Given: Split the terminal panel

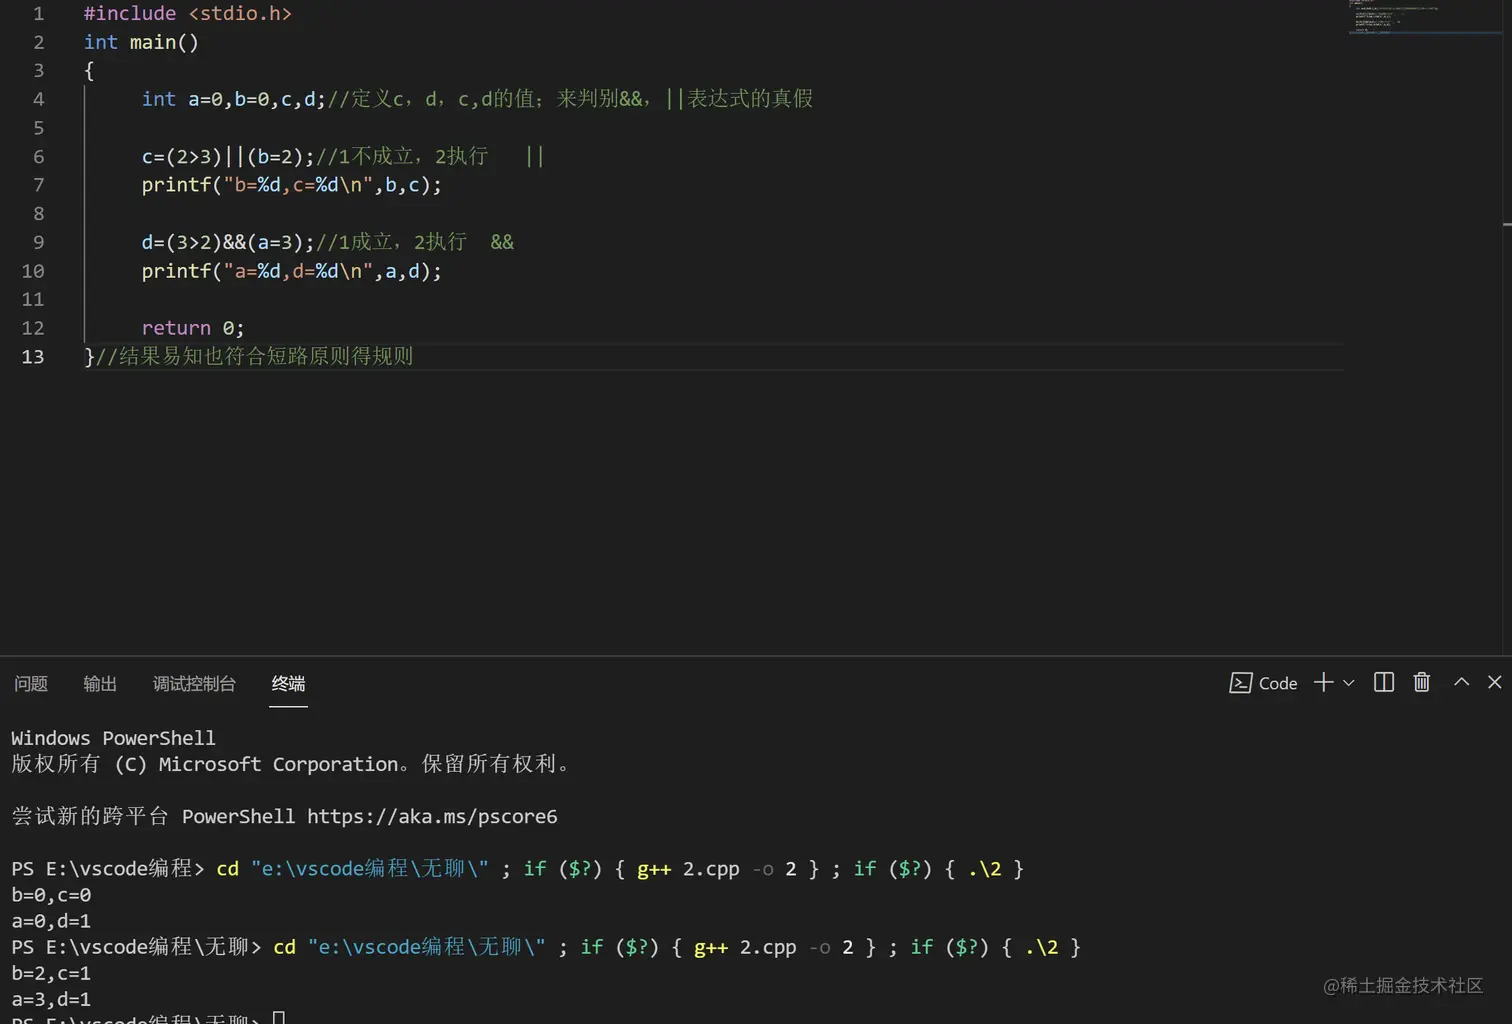Looking at the screenshot, I should click(1384, 682).
